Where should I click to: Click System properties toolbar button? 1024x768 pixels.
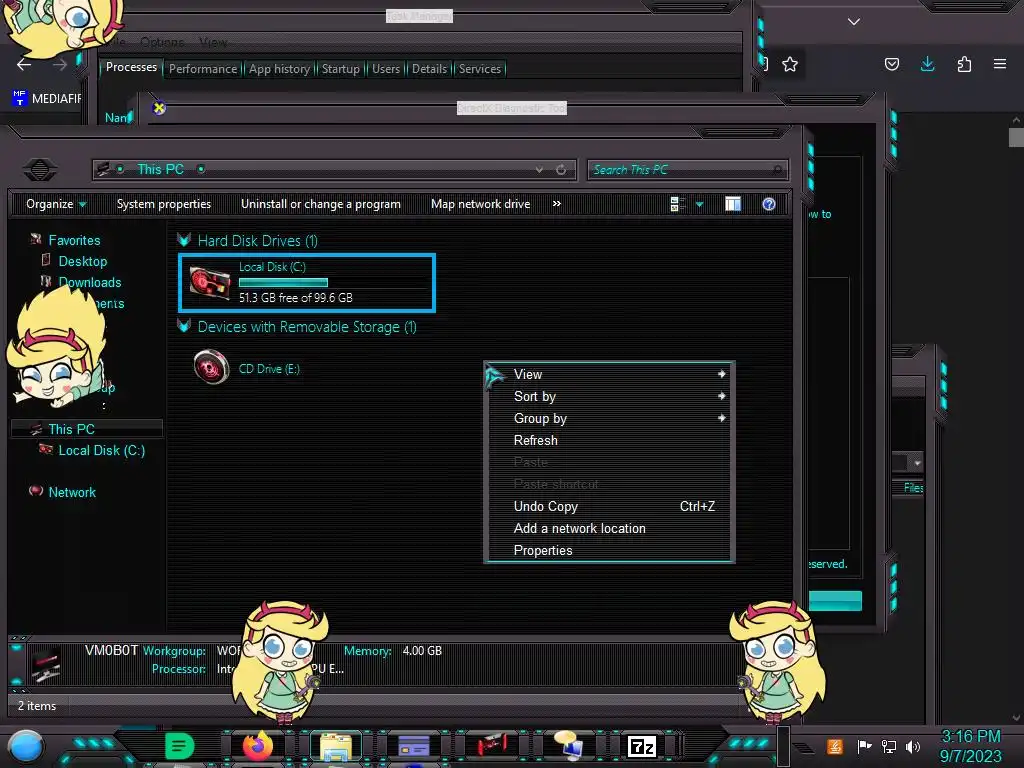coord(164,204)
